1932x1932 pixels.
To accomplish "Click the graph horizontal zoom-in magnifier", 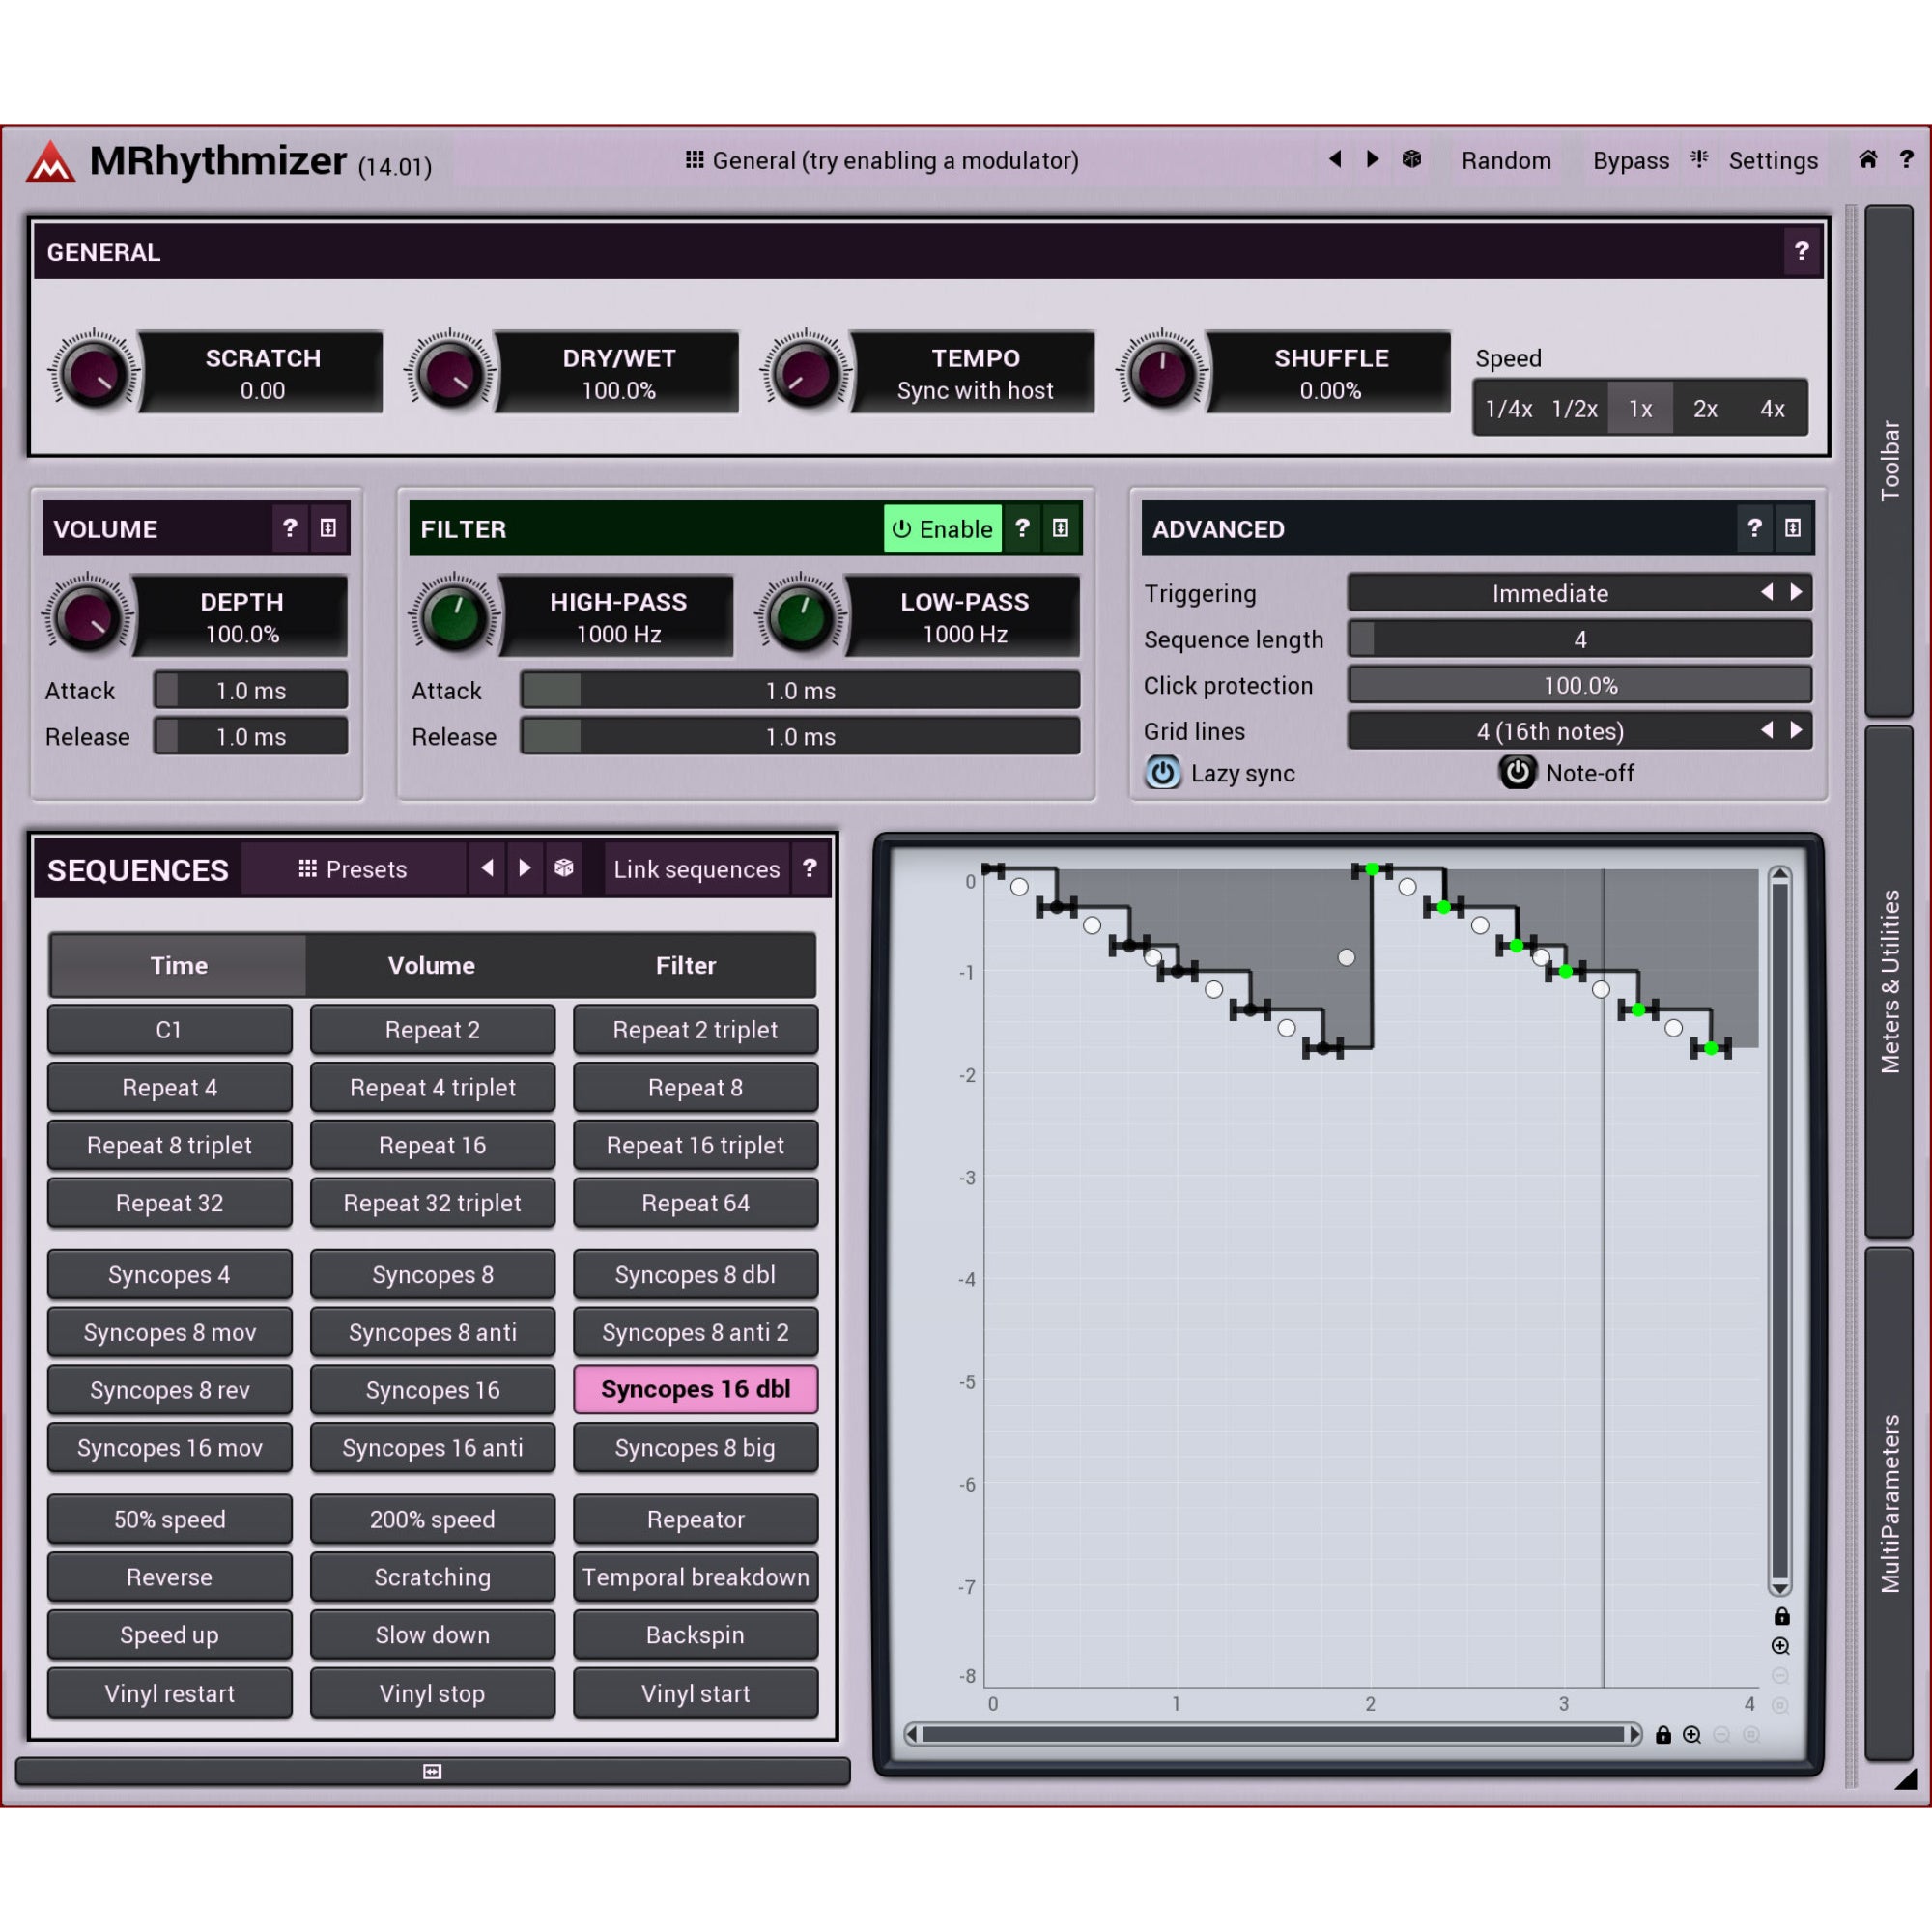I will coord(1692,1734).
